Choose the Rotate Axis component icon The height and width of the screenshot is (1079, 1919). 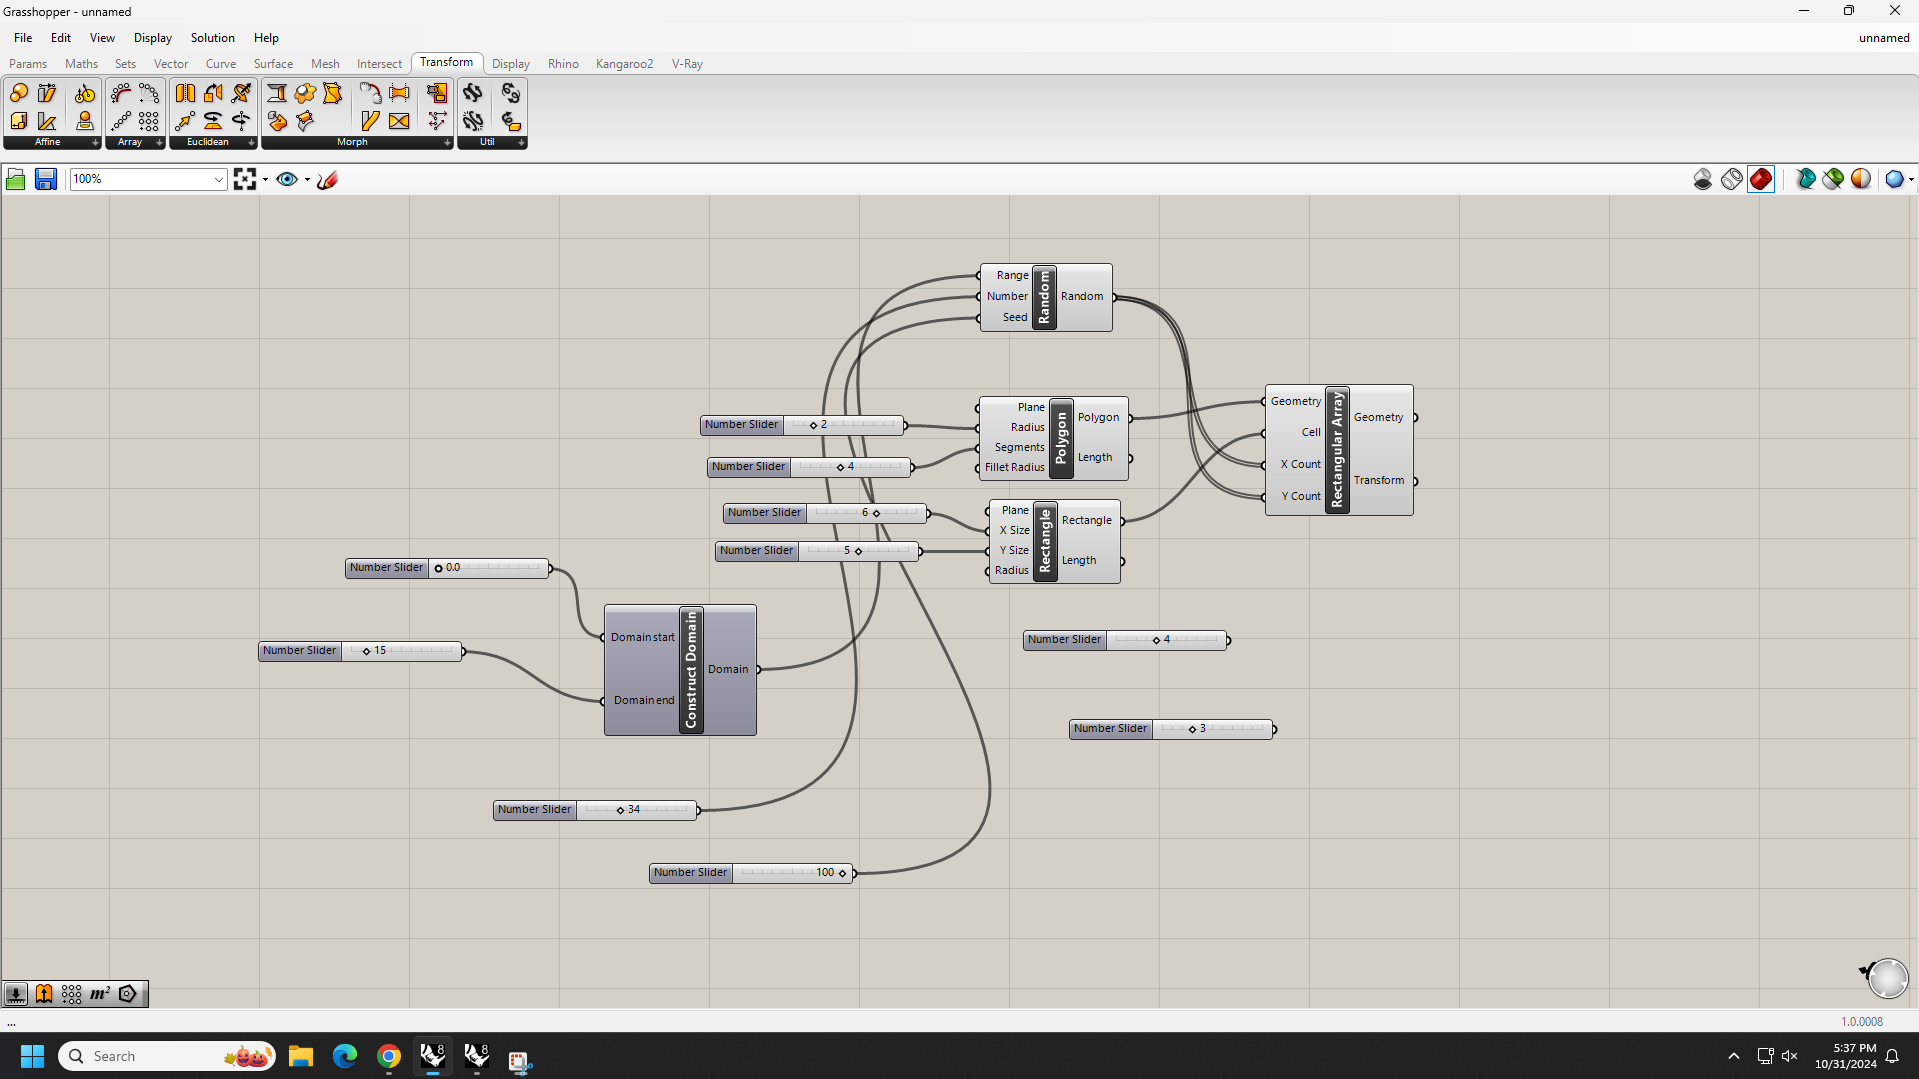[241, 121]
